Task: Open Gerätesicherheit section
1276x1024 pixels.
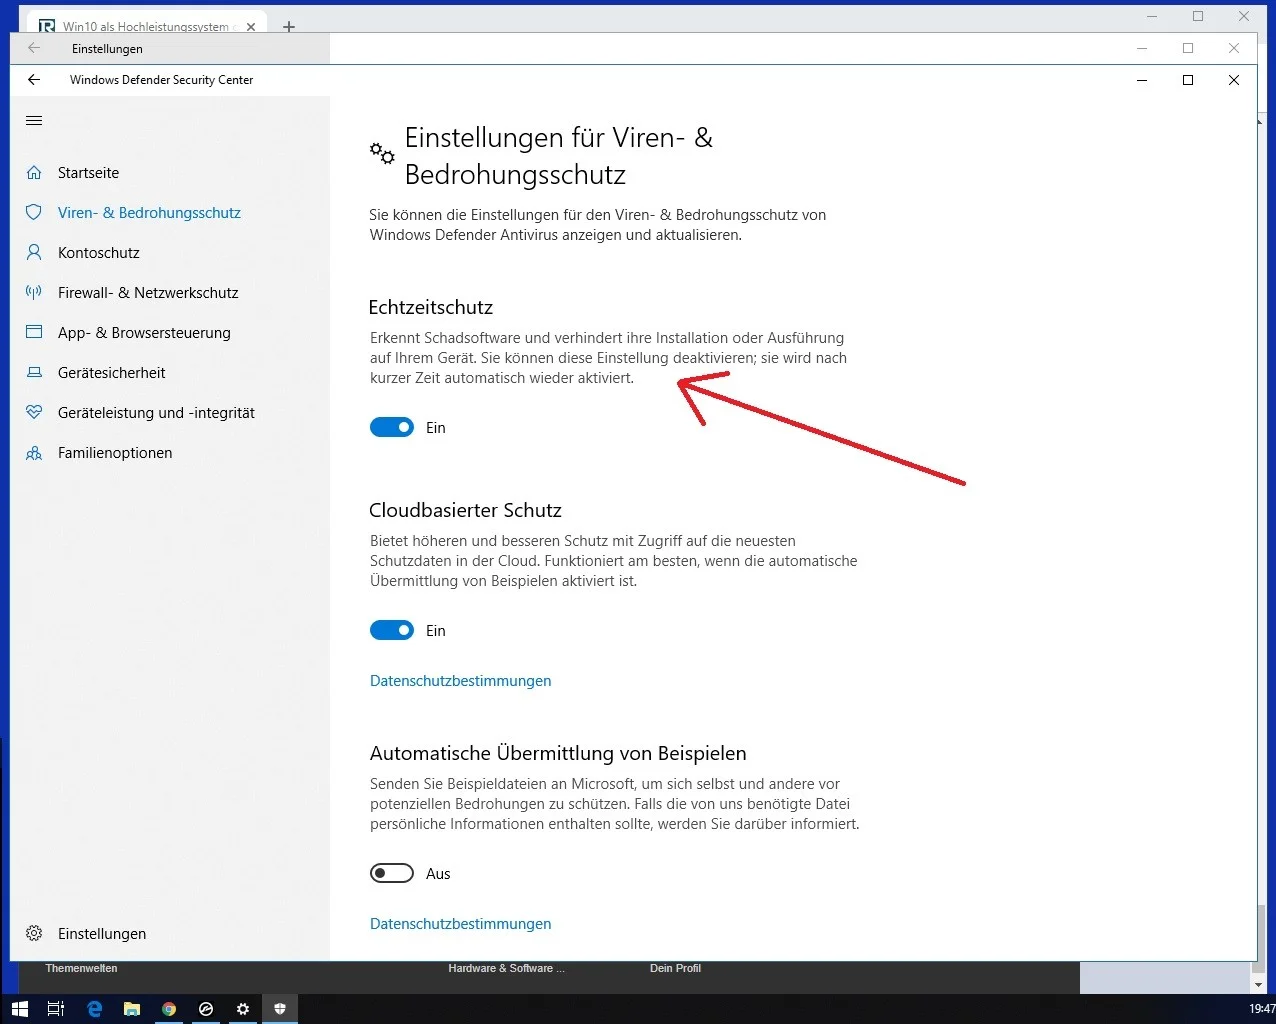Action: tap(112, 373)
